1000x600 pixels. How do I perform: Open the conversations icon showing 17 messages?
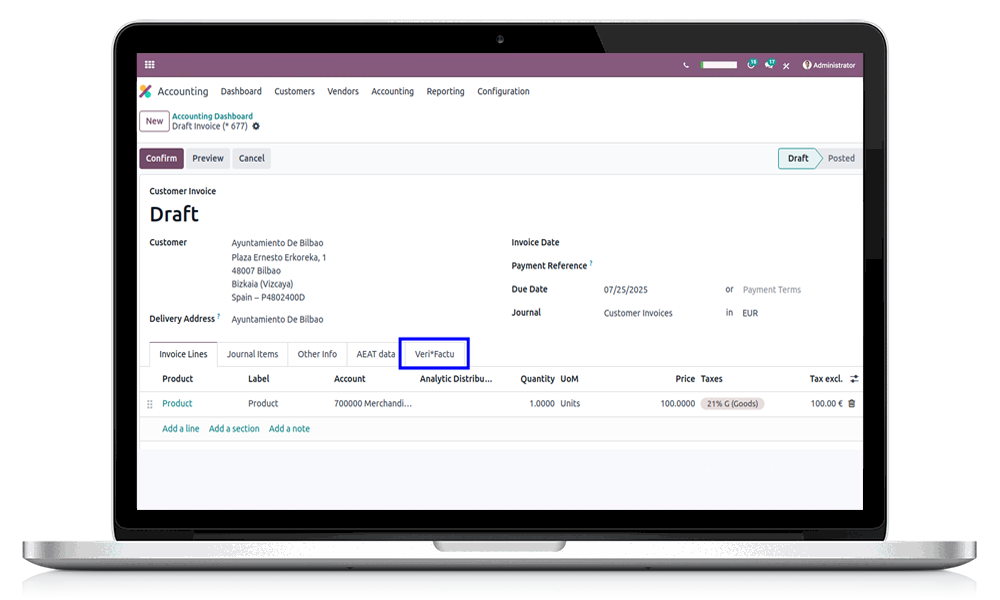click(770, 64)
